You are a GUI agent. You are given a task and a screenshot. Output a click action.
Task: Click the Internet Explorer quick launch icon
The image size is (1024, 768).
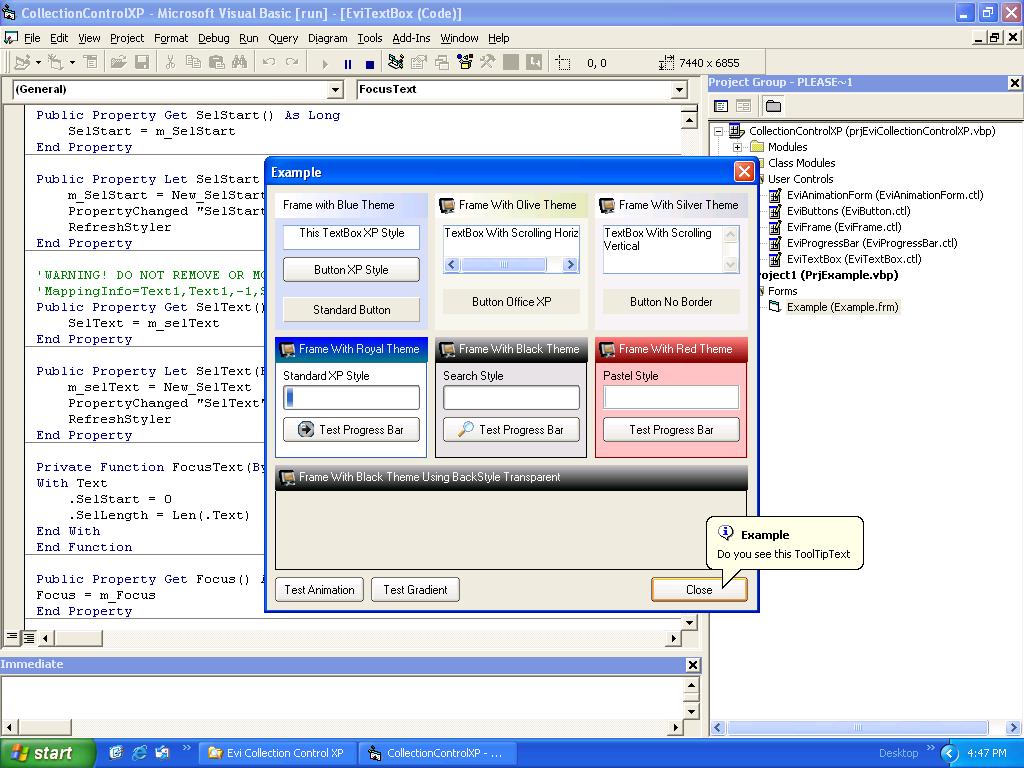coord(139,753)
